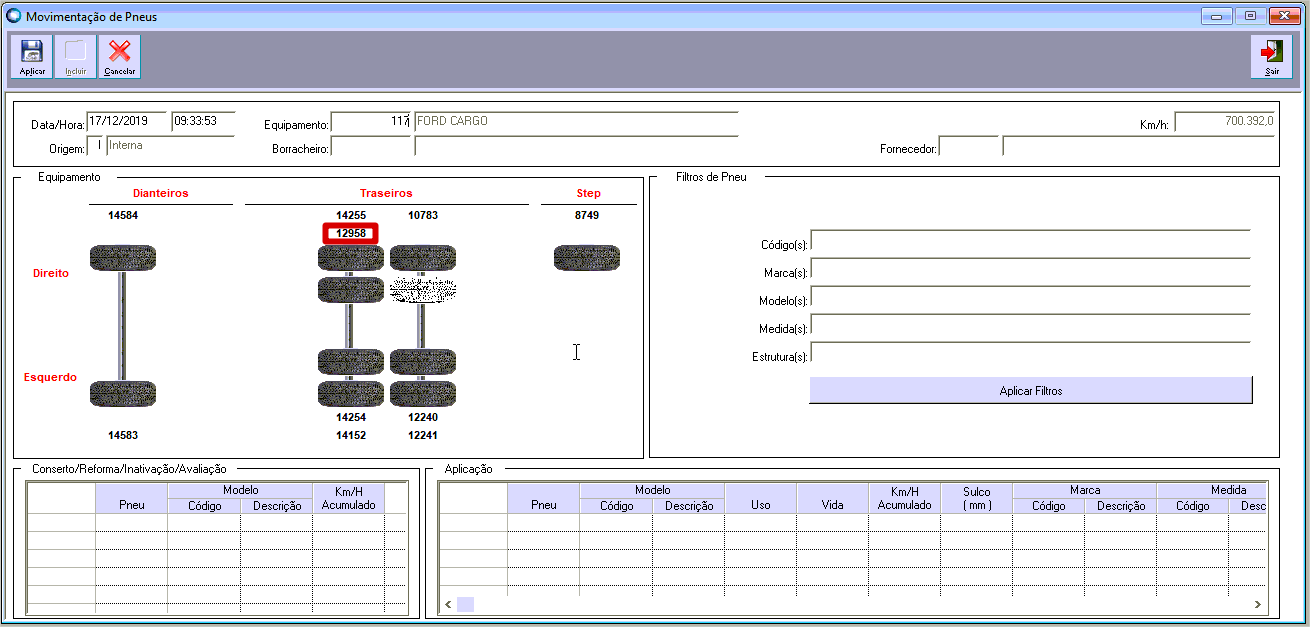The image size is (1310, 627).
Task: Minimize the Movimentação de Pneus window
Action: click(x=1219, y=16)
